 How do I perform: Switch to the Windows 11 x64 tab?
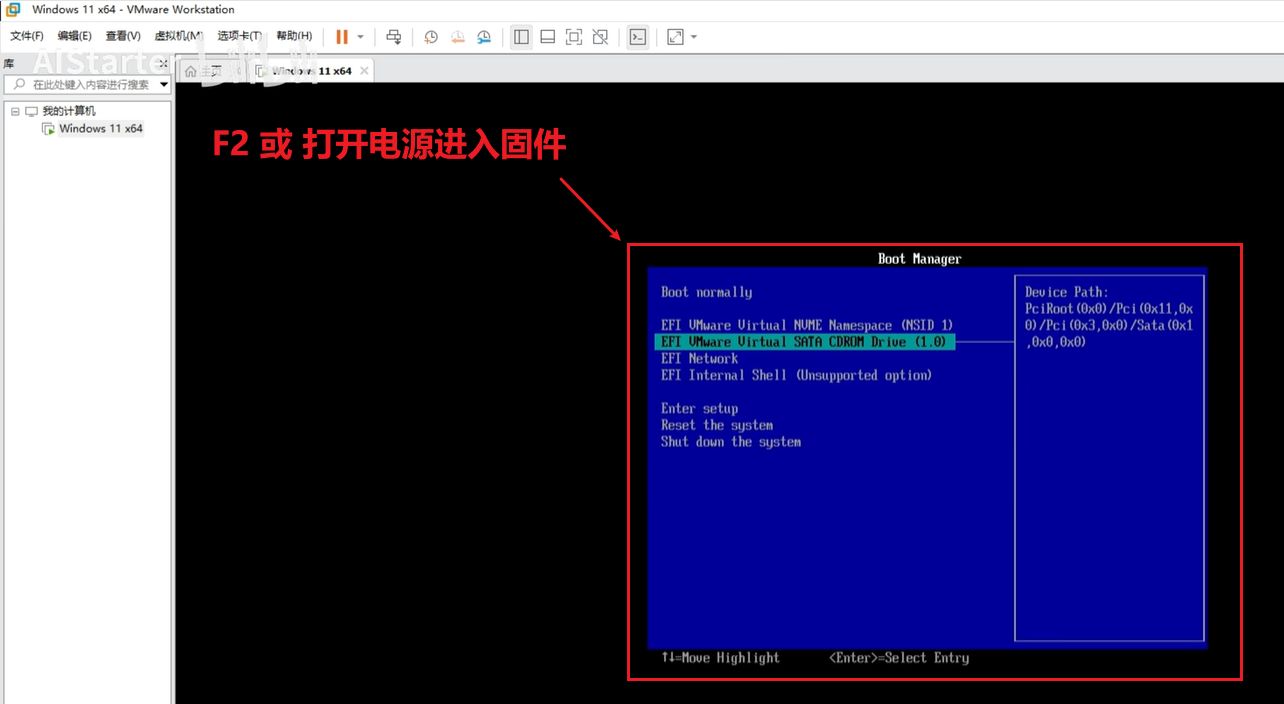pyautogui.click(x=310, y=71)
